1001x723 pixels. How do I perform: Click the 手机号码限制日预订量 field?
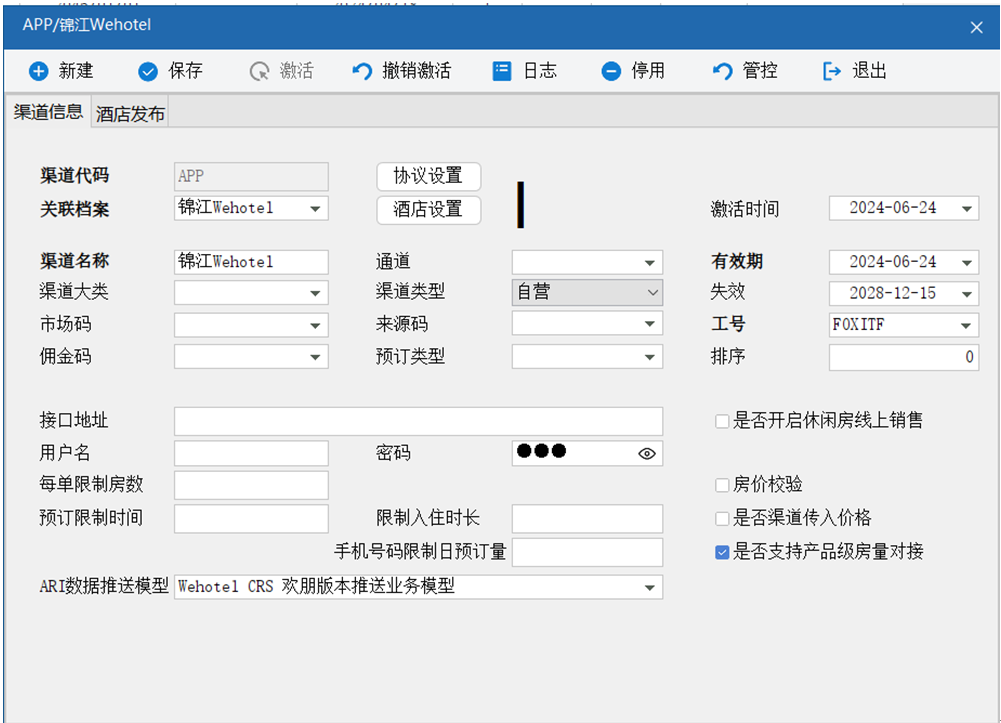point(587,552)
